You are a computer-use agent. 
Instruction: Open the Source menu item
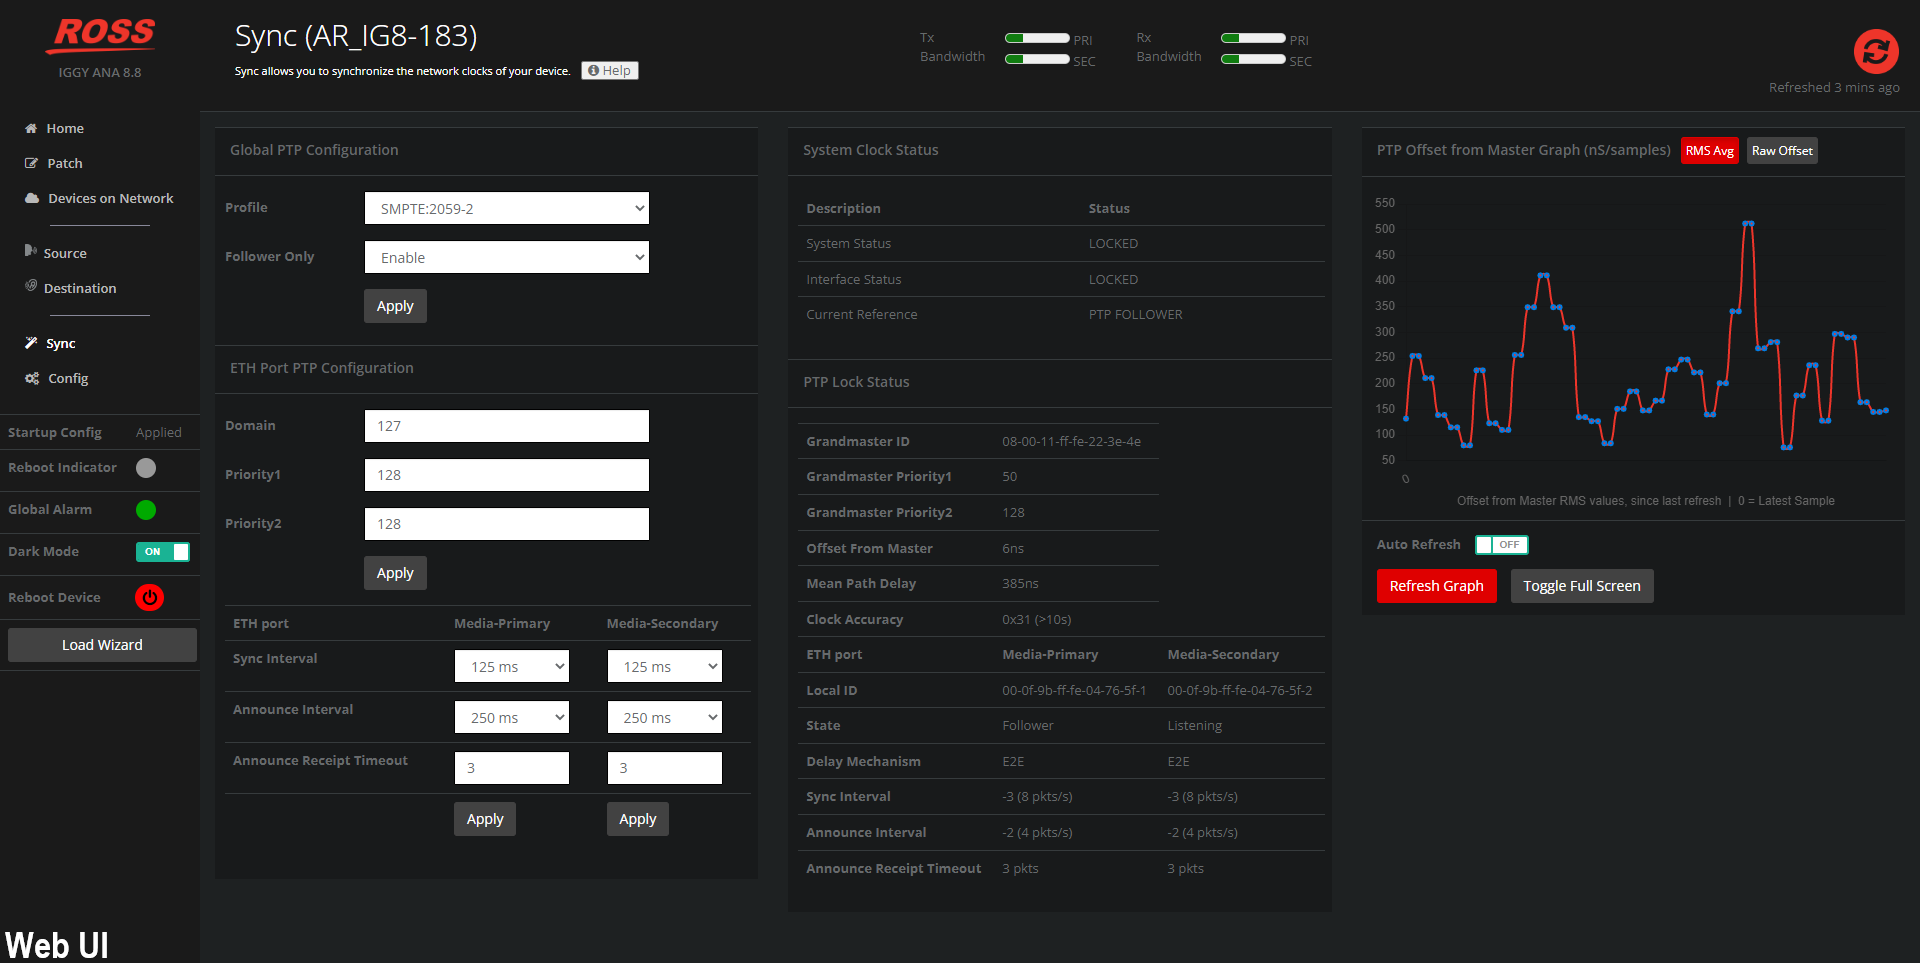(x=65, y=253)
